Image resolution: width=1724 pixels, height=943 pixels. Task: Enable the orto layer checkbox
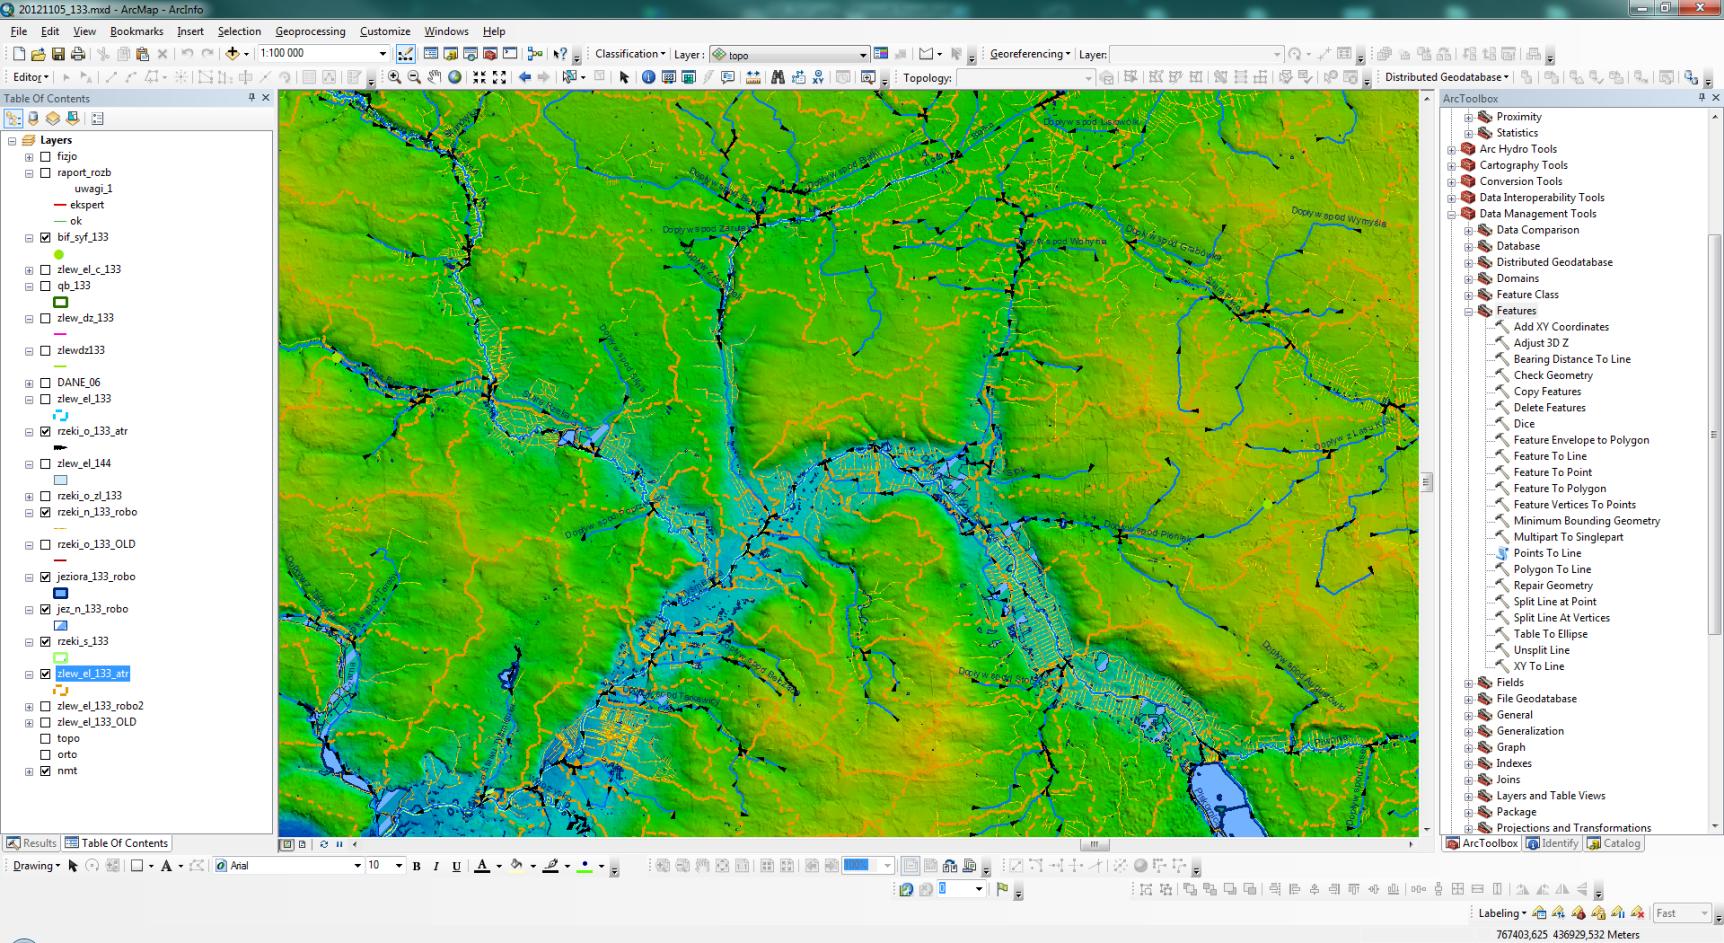tap(45, 755)
